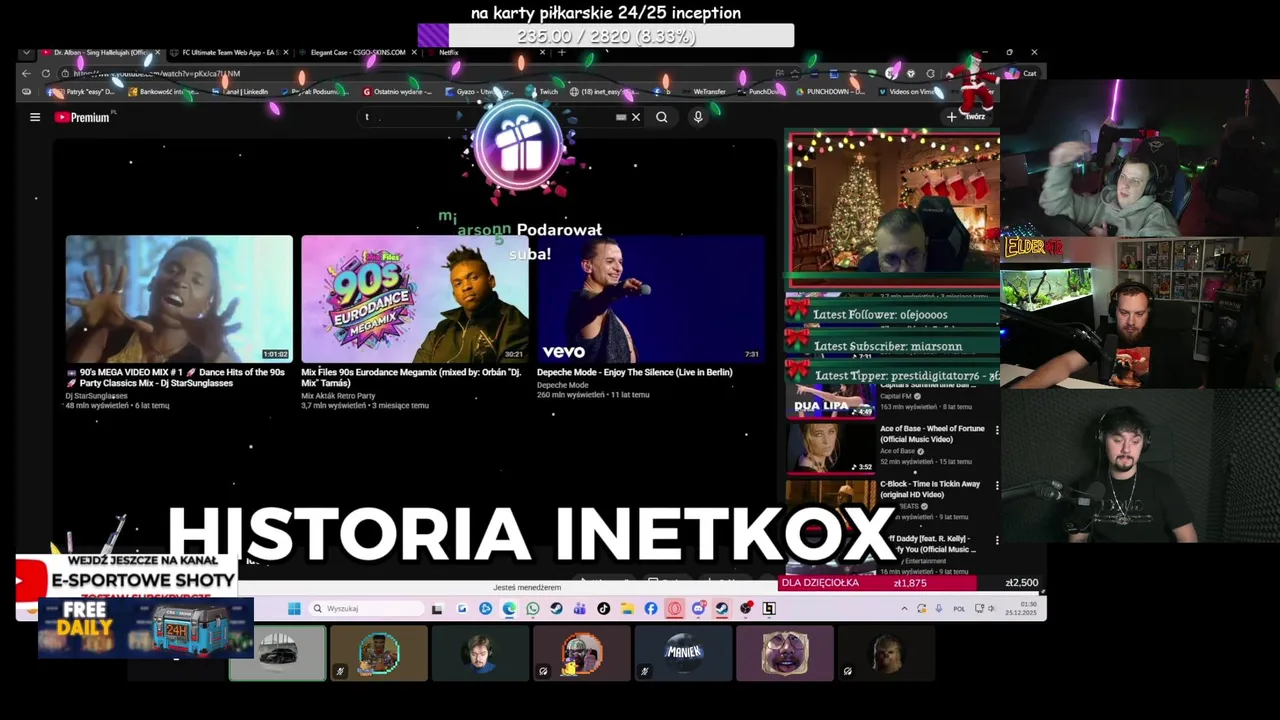
Task: Clear the YouTube search field text
Action: tap(636, 117)
